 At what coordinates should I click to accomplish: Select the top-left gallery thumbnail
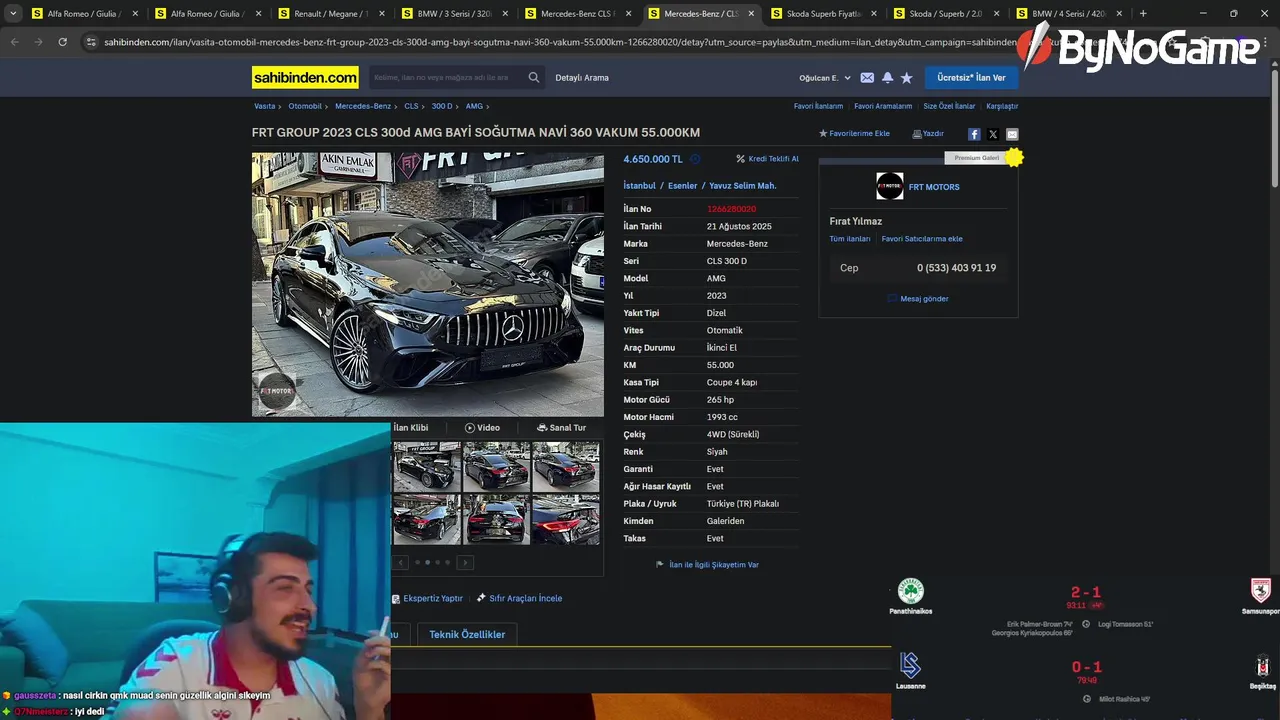point(427,467)
